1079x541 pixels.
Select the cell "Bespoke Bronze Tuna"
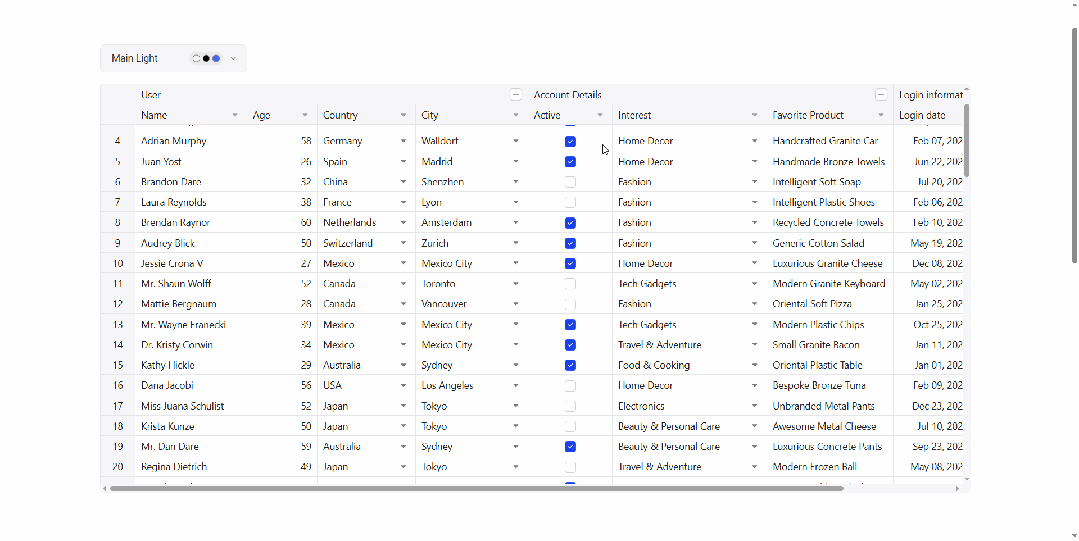point(830,385)
